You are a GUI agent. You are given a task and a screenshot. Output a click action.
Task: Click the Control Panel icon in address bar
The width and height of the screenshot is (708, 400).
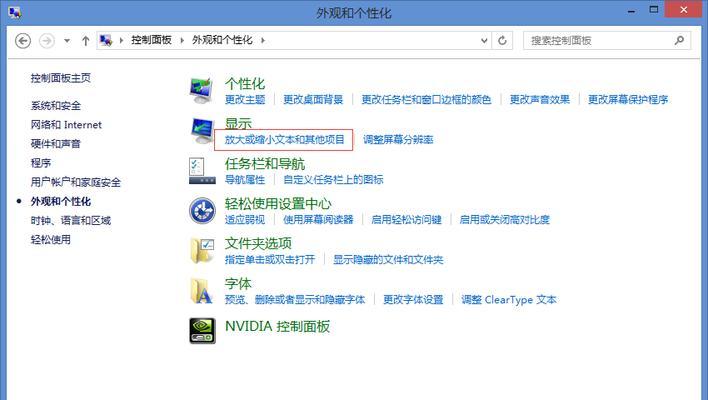106,41
